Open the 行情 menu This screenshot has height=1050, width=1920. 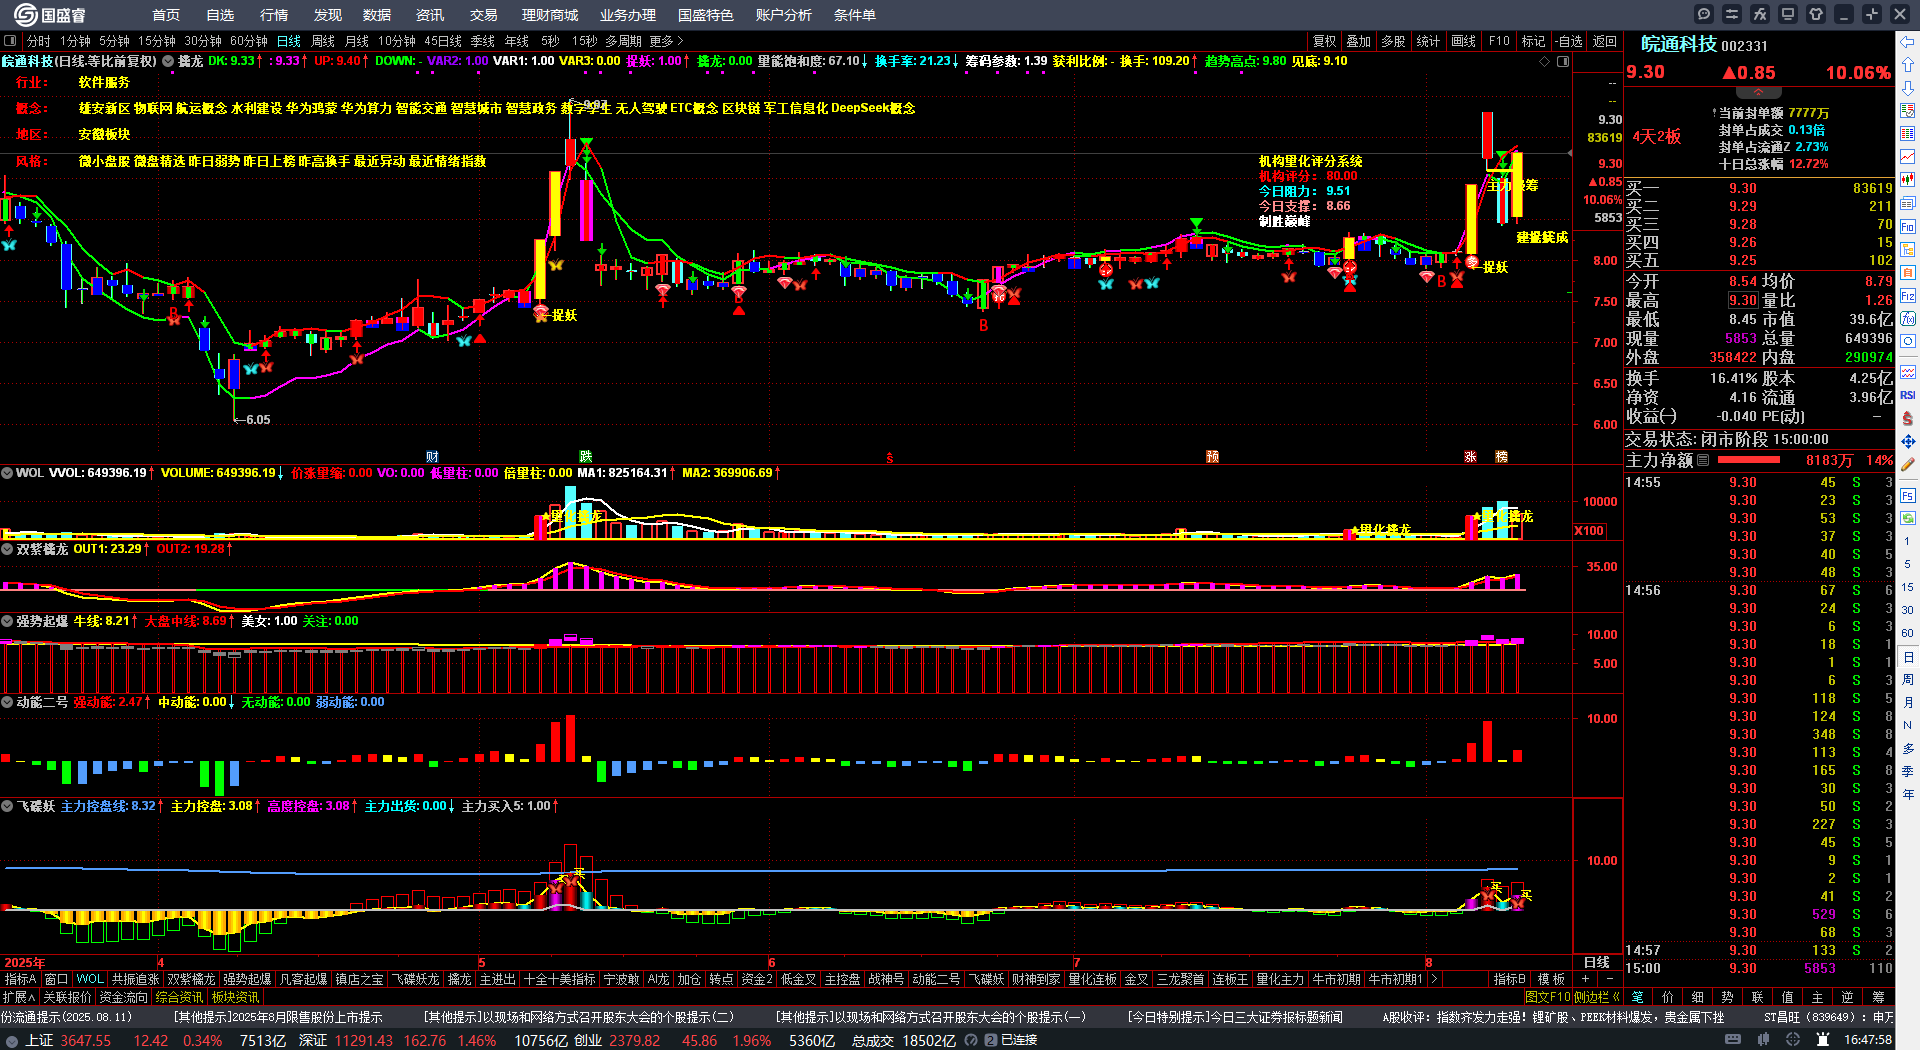274,15
